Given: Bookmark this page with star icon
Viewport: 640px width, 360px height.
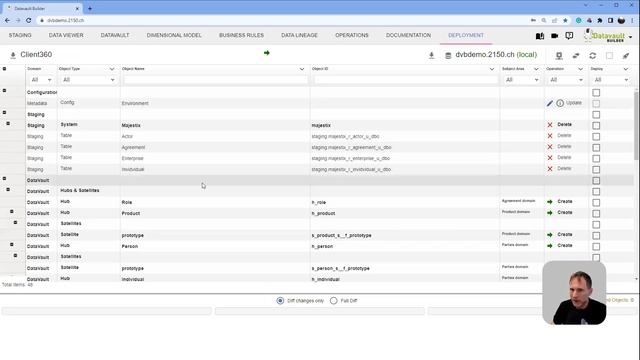Looking at the screenshot, I should (565, 20).
